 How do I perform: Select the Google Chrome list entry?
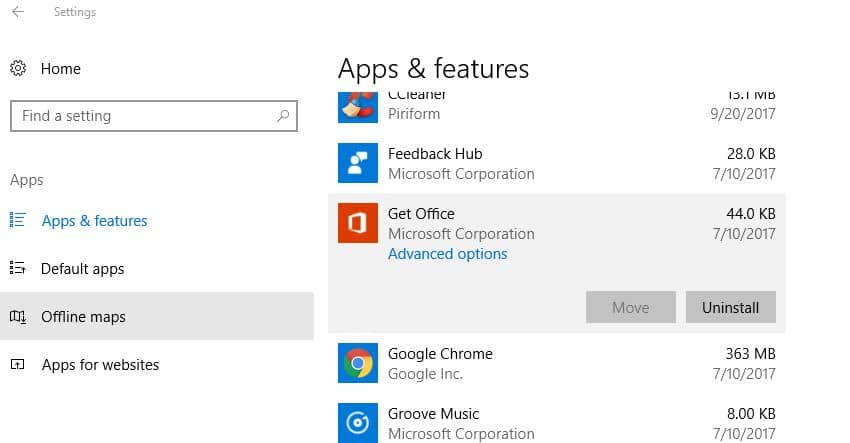[556, 363]
